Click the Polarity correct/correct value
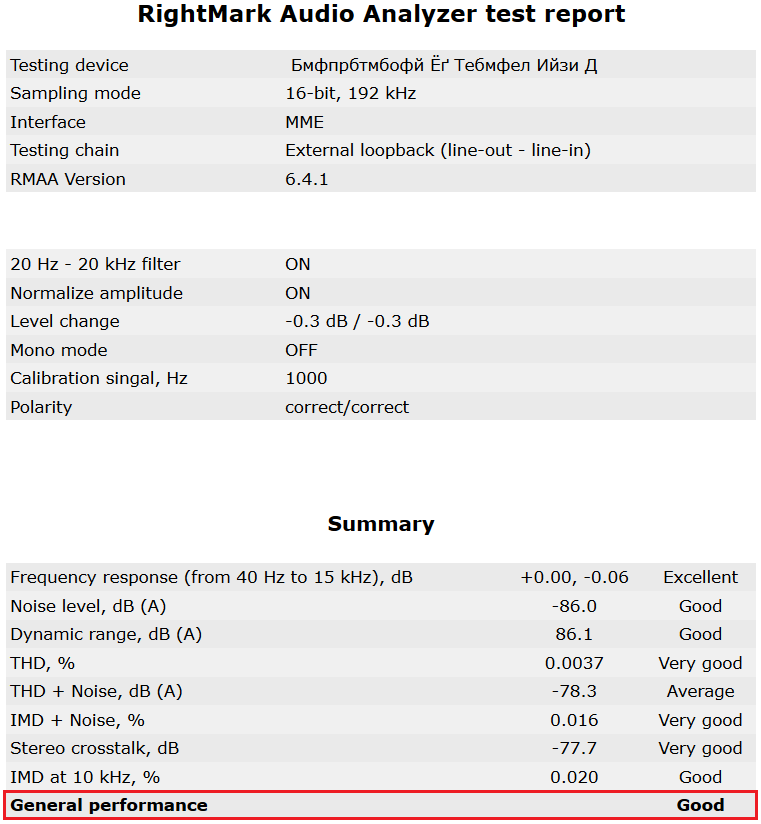Screen dimensions: 761x824 [347, 407]
